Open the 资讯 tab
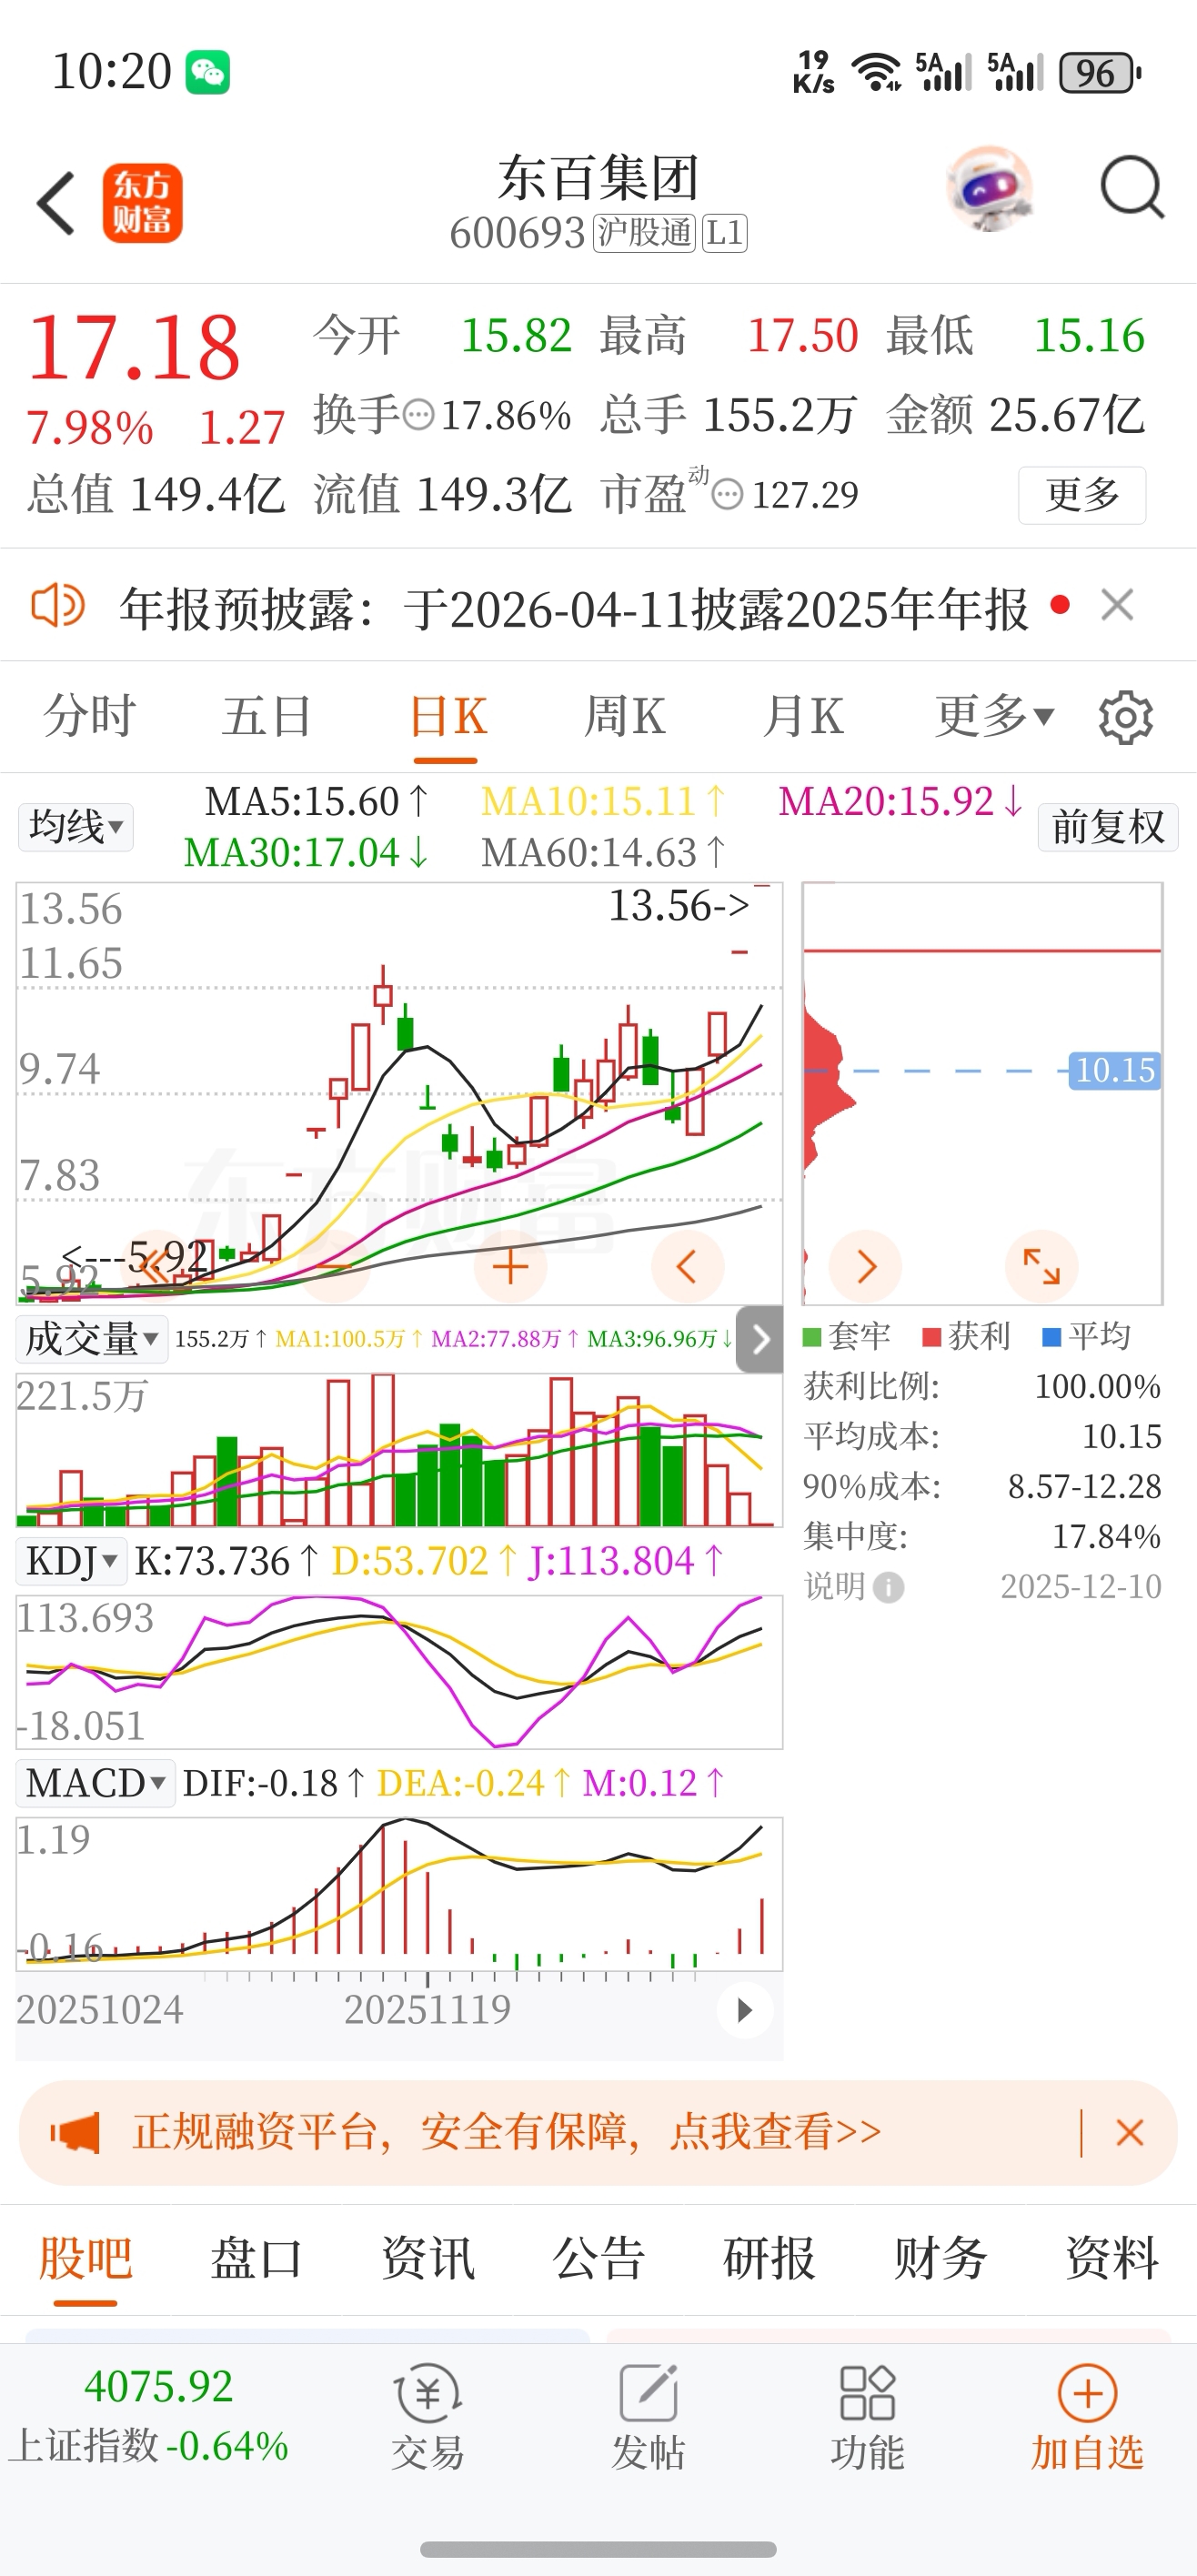This screenshot has width=1197, height=2576. pos(428,2259)
